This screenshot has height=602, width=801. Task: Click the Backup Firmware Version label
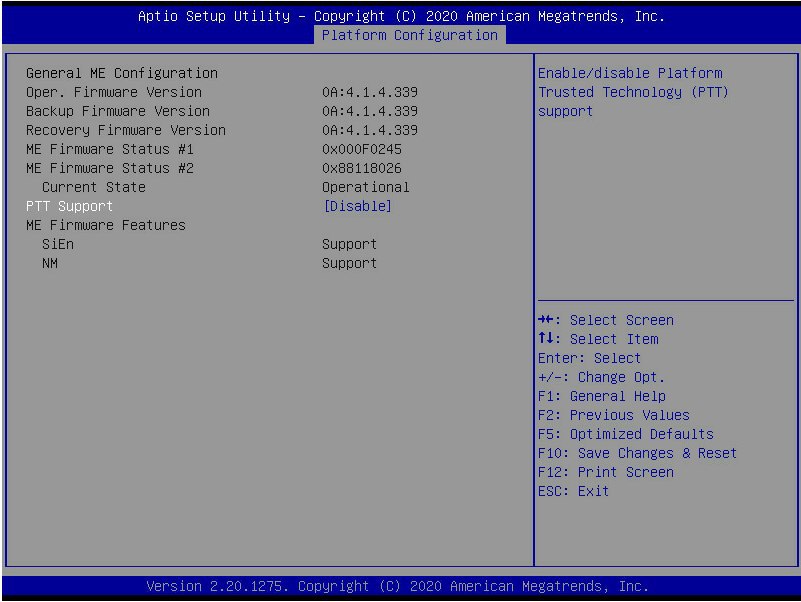118,111
